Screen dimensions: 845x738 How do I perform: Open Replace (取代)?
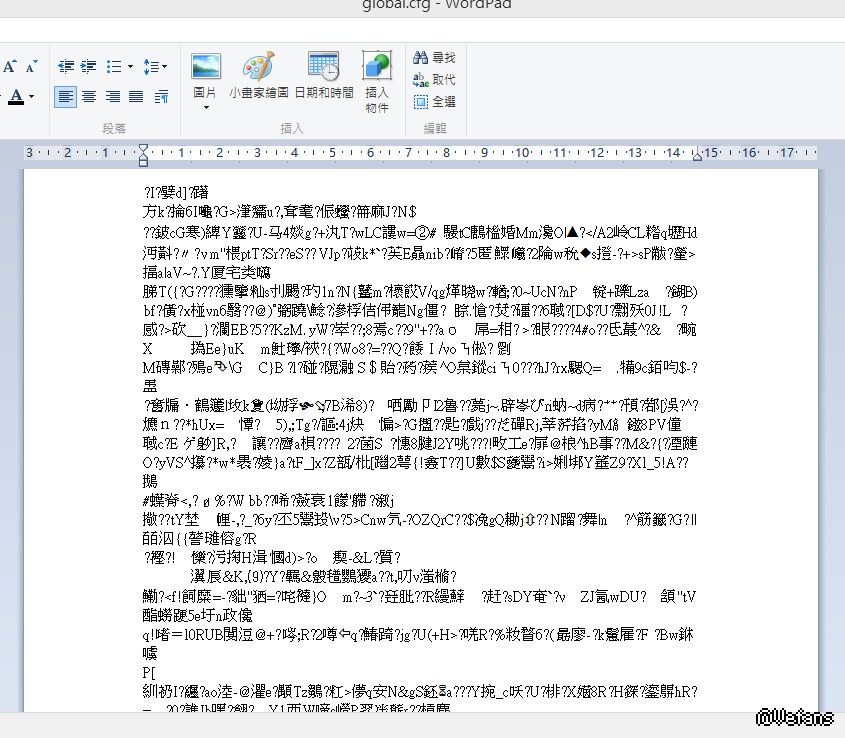tap(434, 80)
